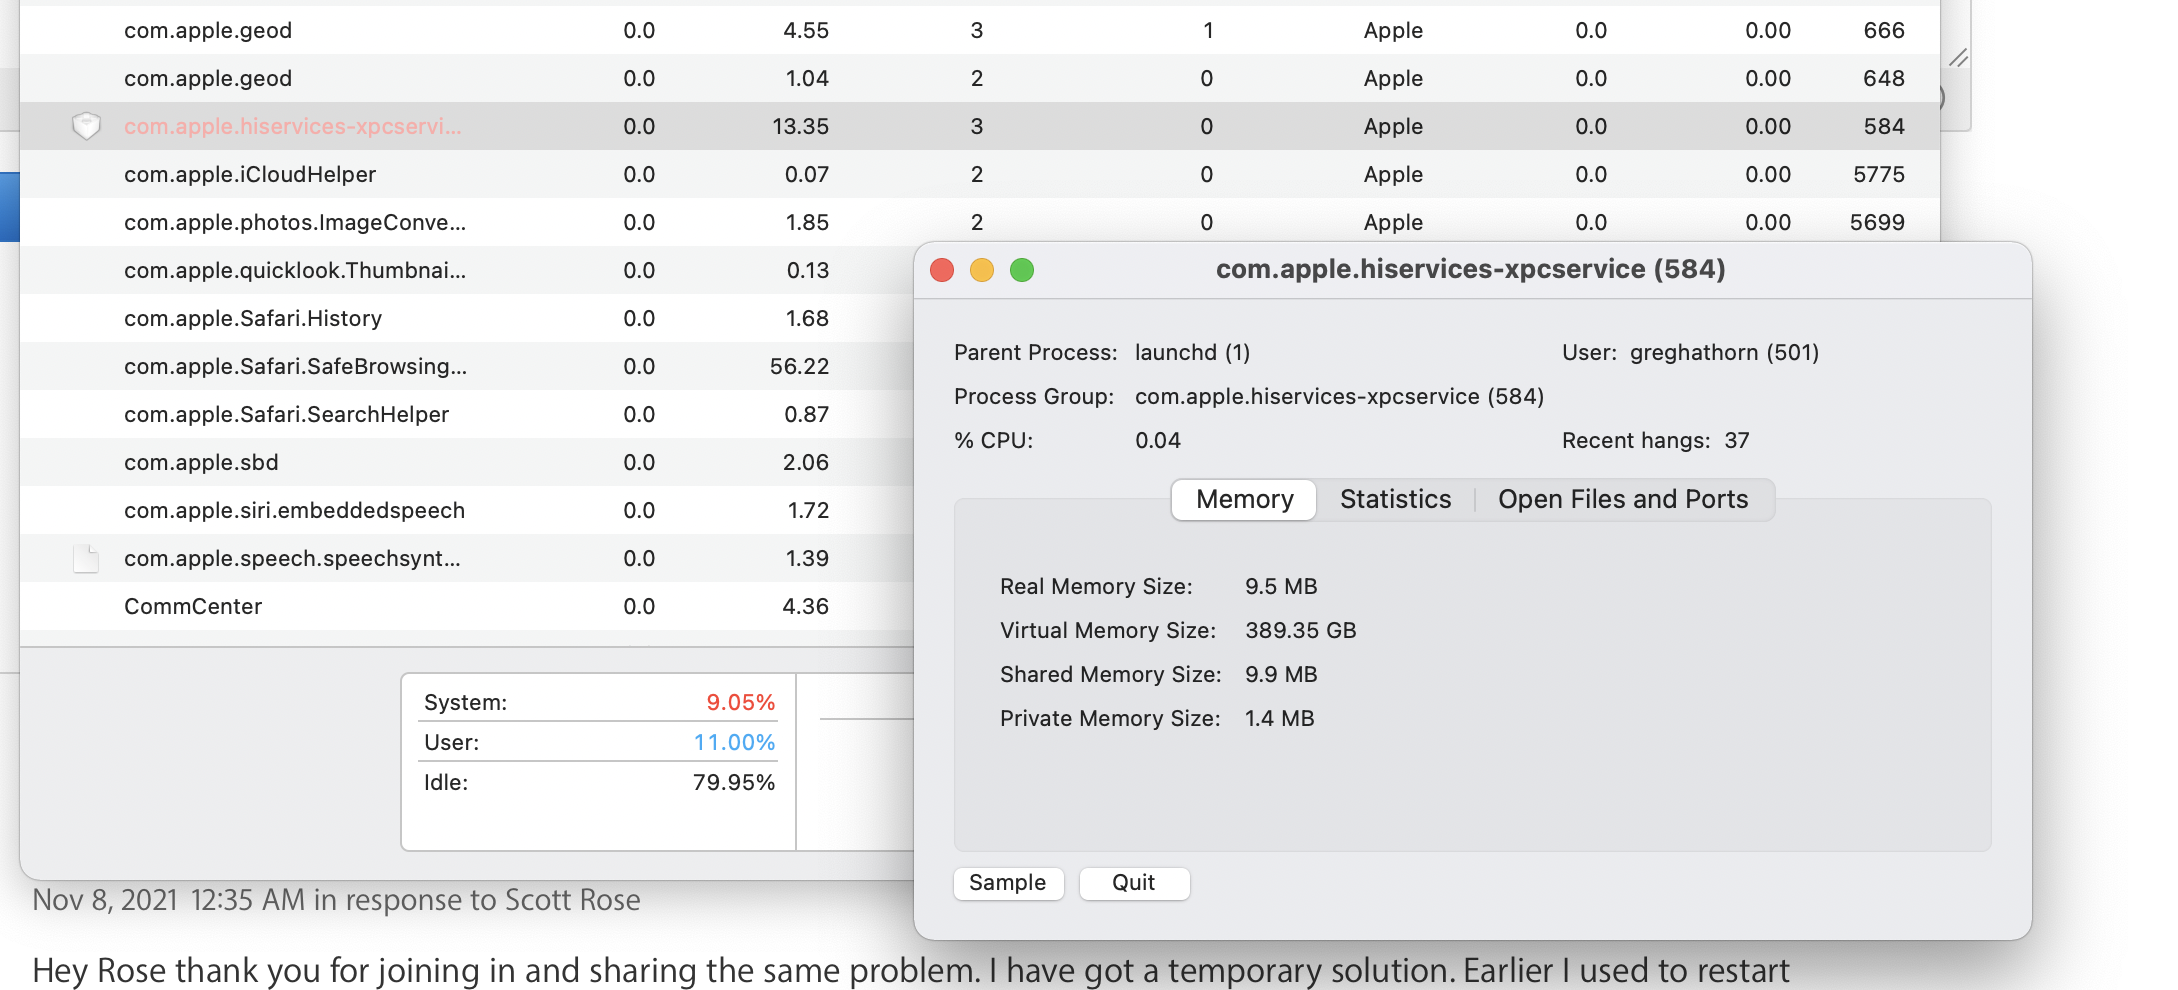Select the com.apple.Safari.History process
Viewport: 2178px width, 990px height.
[253, 318]
